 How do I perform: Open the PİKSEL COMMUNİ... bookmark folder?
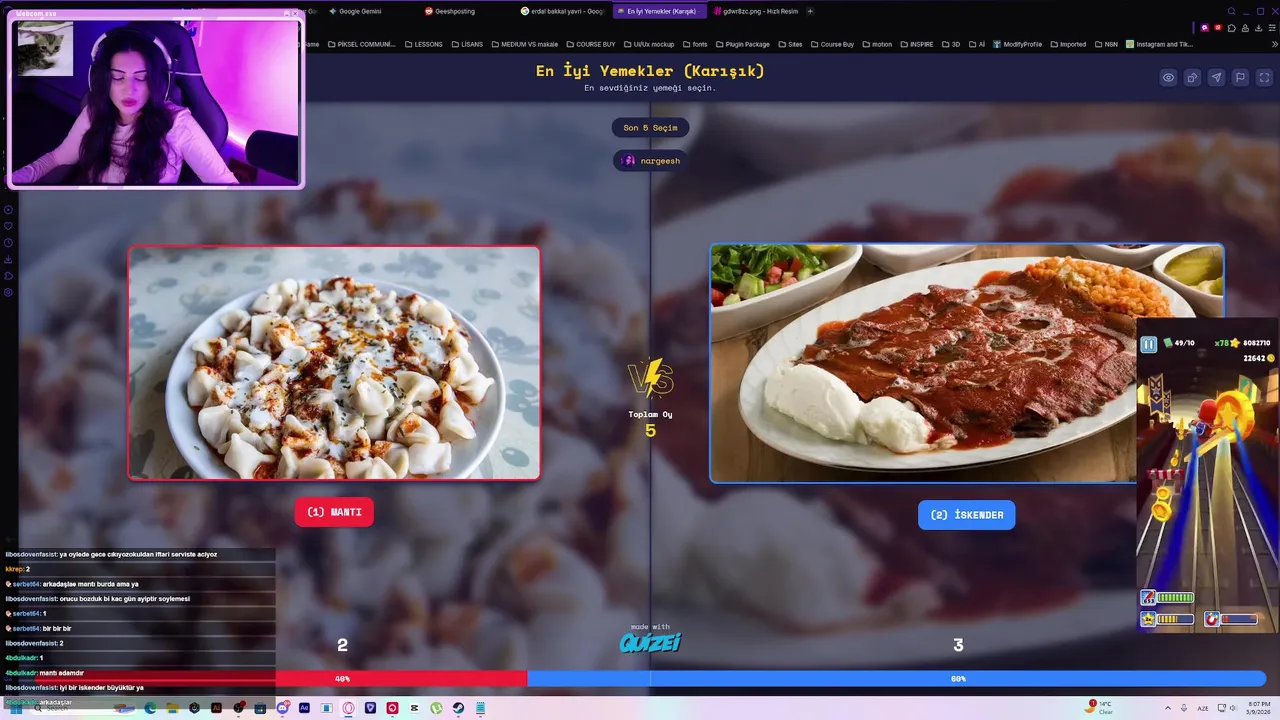362,44
